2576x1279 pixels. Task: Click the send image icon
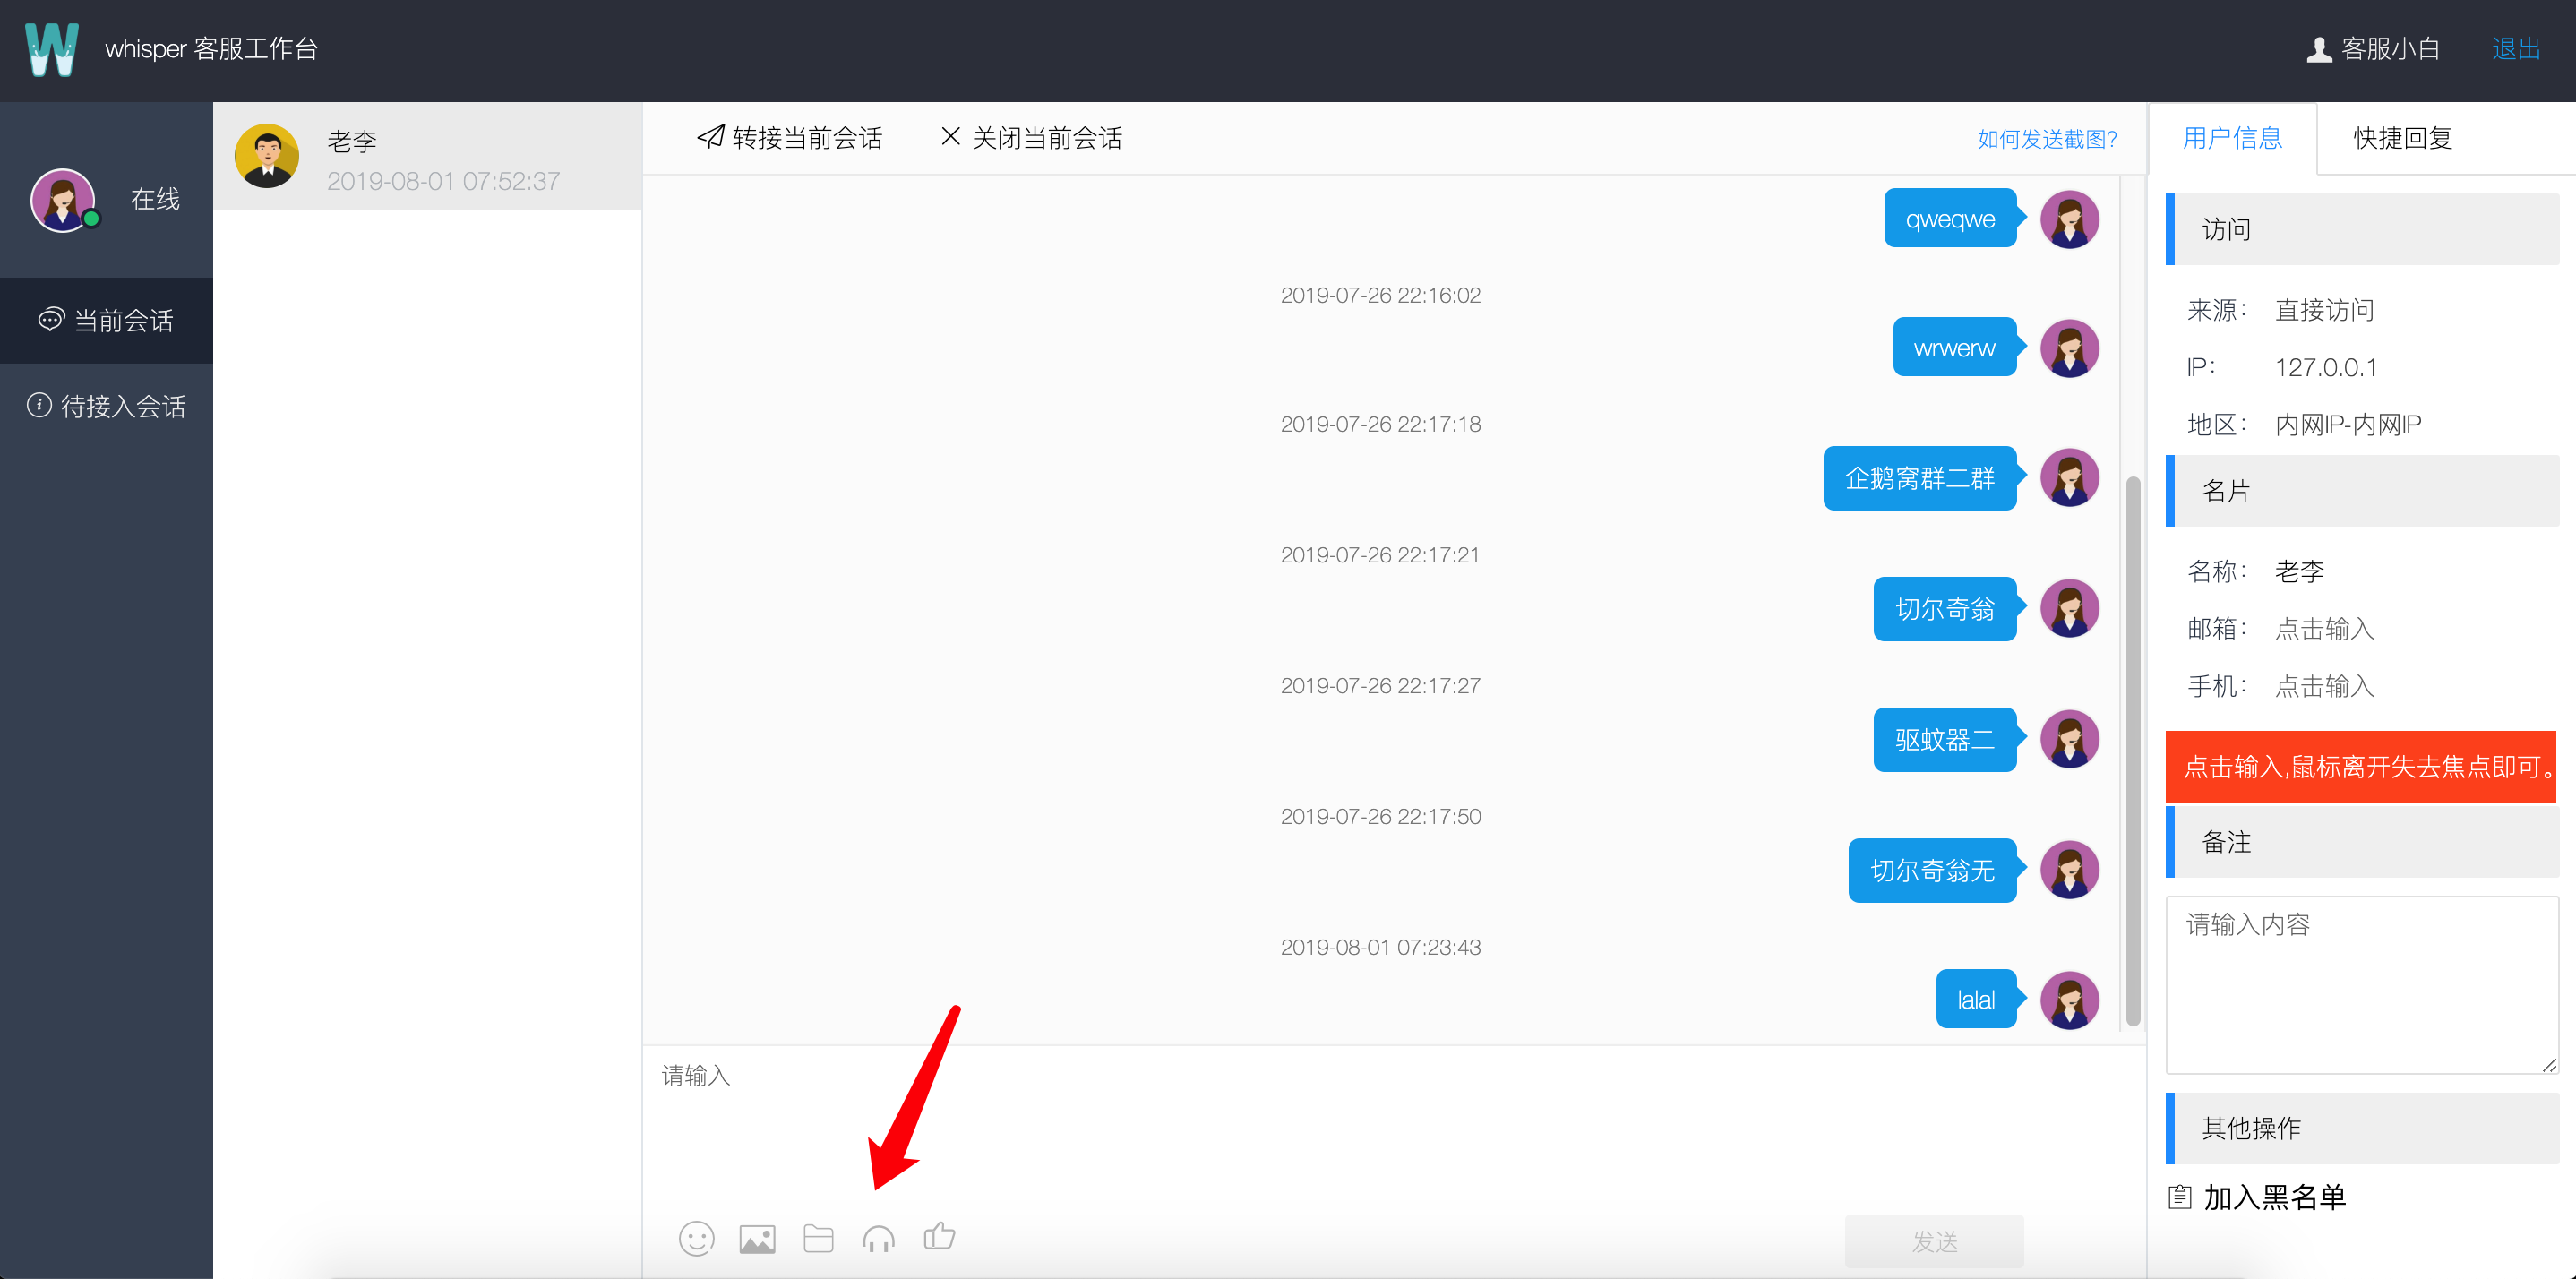click(x=757, y=1239)
